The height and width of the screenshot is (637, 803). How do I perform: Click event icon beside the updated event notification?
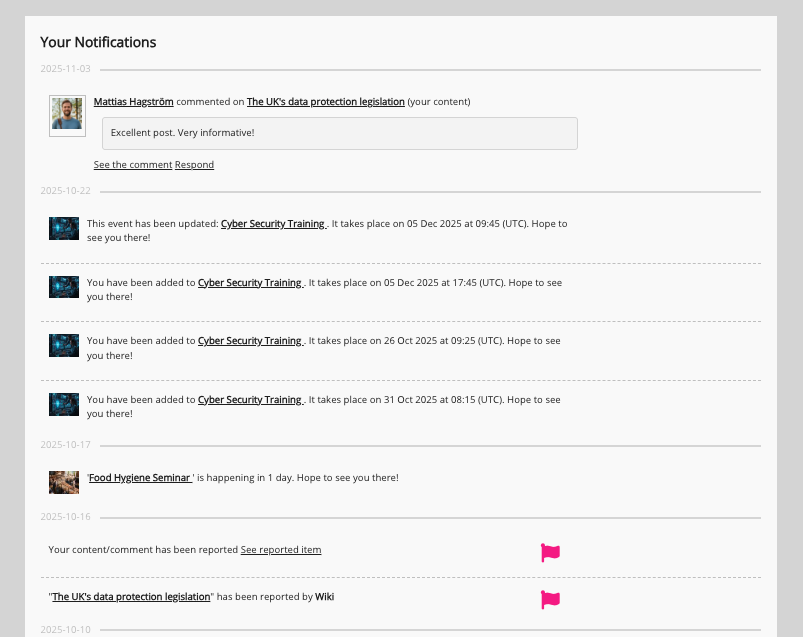[64, 228]
